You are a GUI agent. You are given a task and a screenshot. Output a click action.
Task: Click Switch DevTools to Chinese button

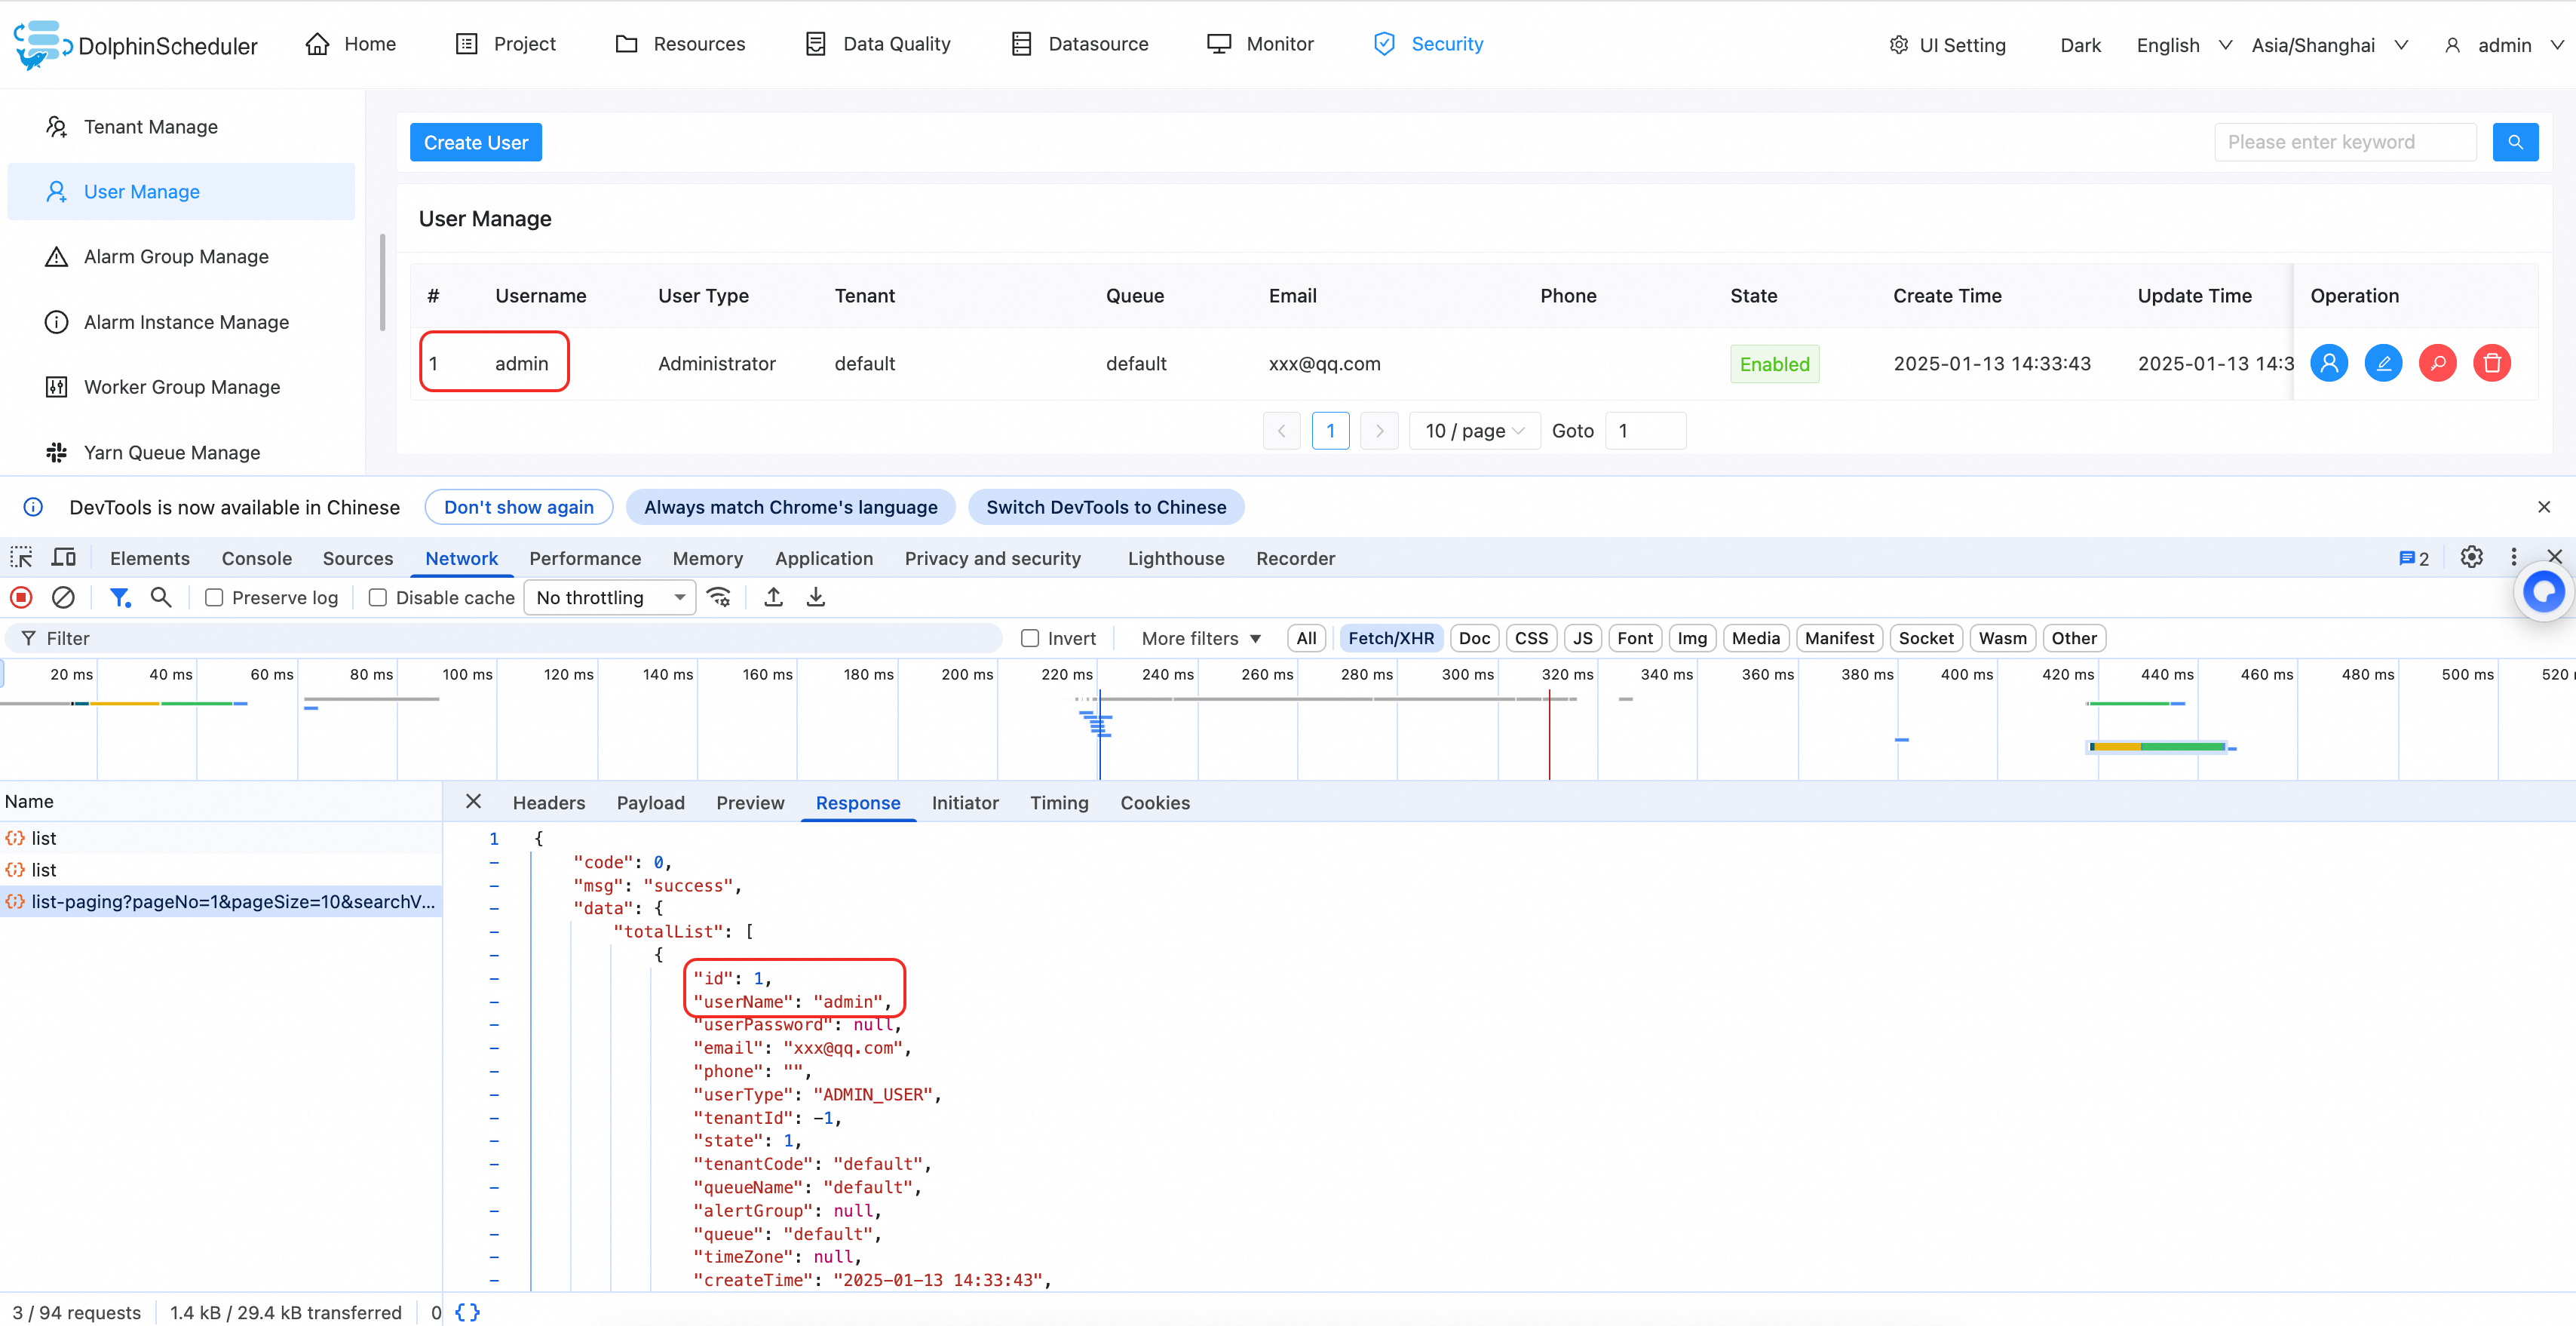pos(1106,507)
